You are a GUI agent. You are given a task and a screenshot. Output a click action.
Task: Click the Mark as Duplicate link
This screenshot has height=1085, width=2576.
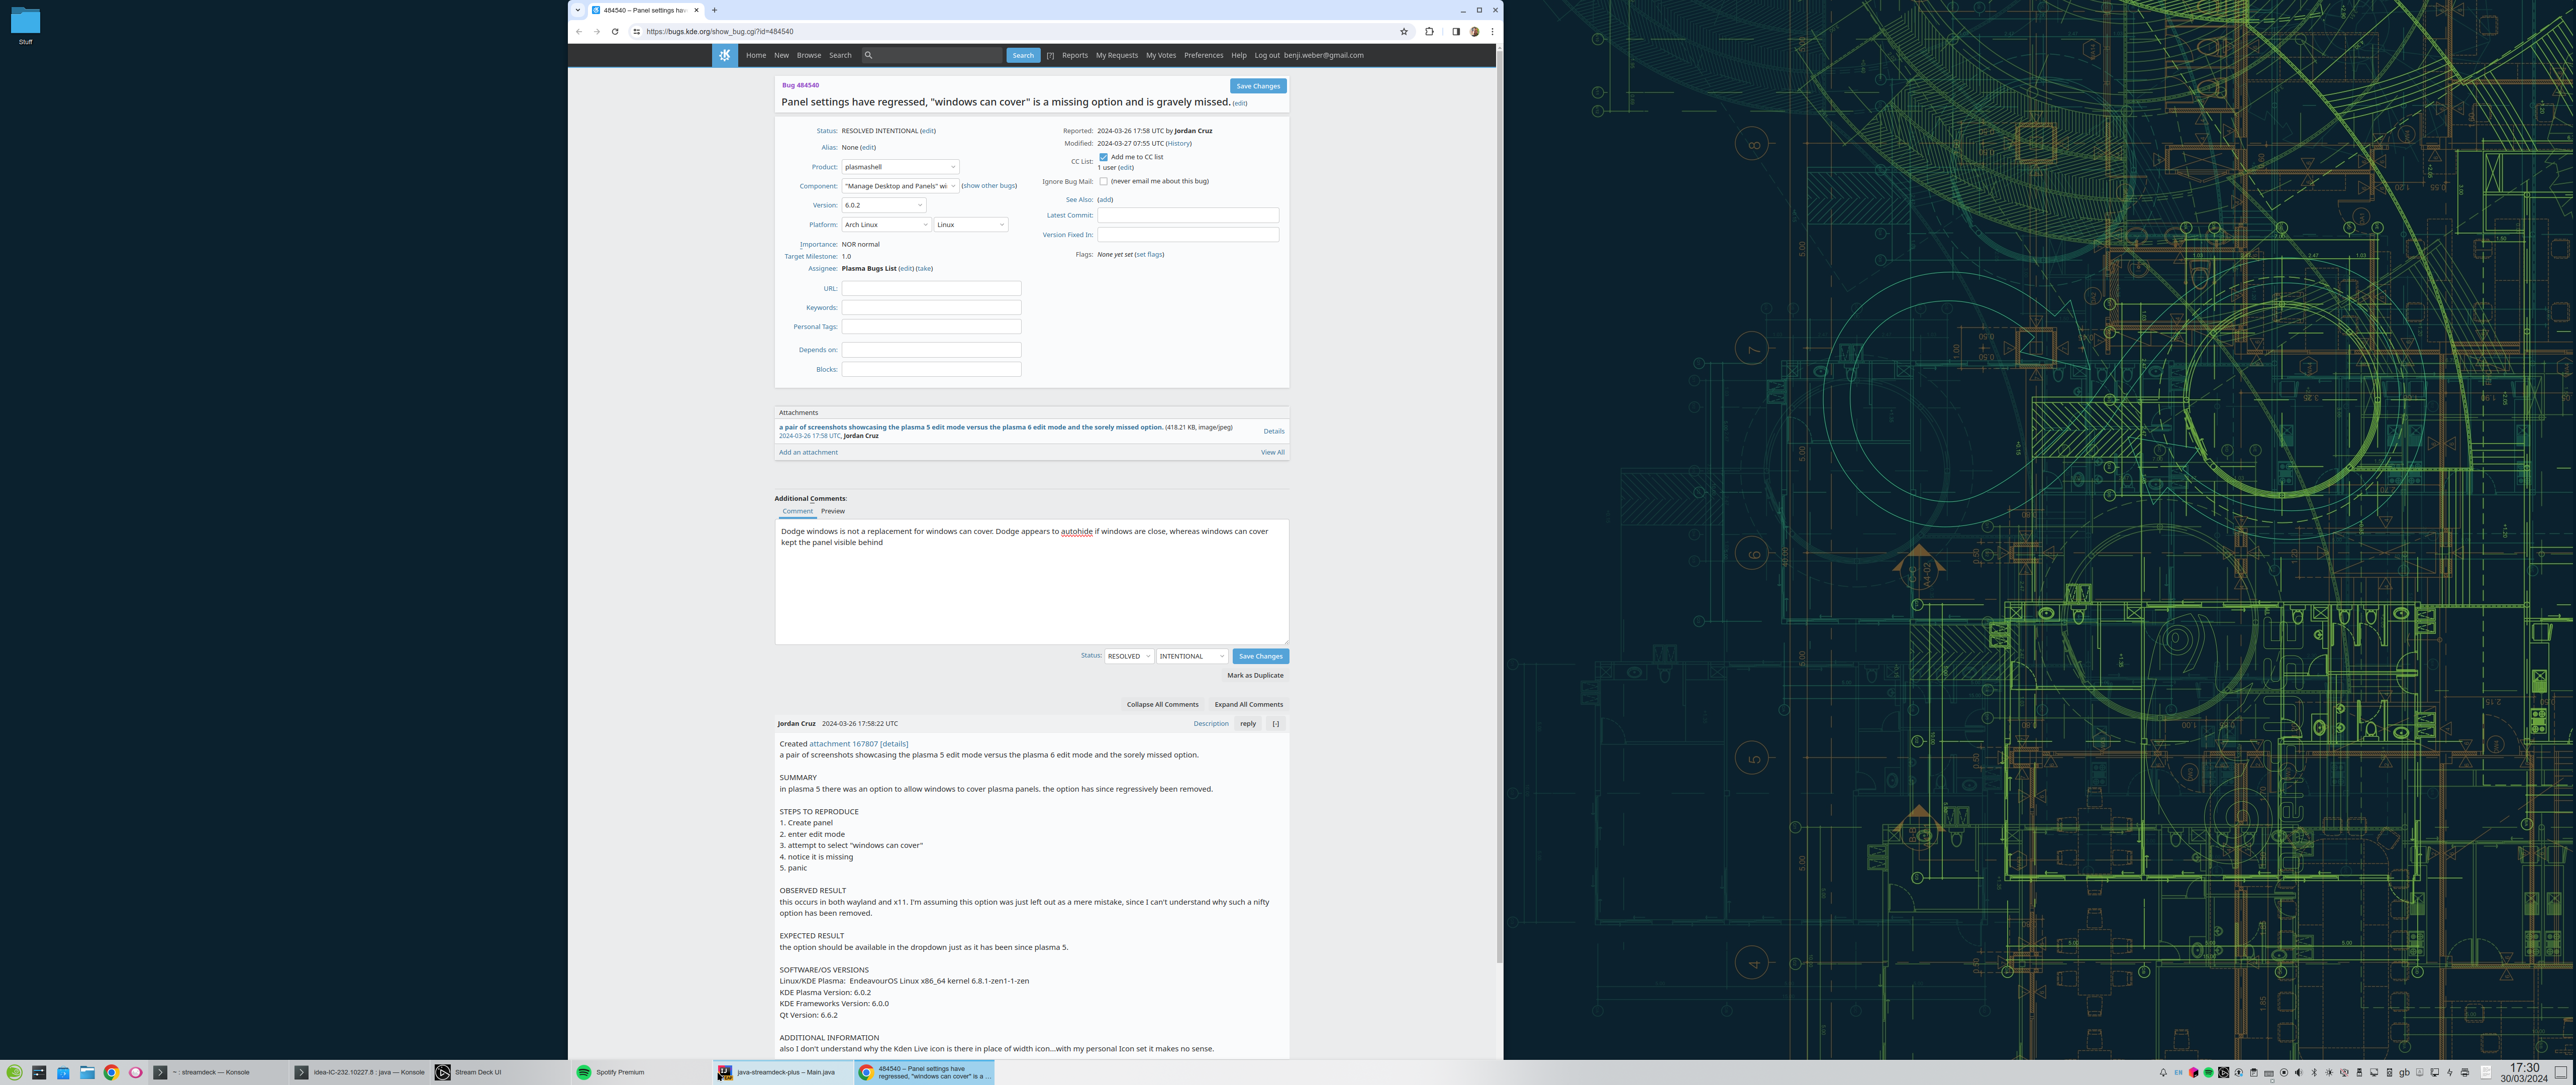tap(1255, 675)
